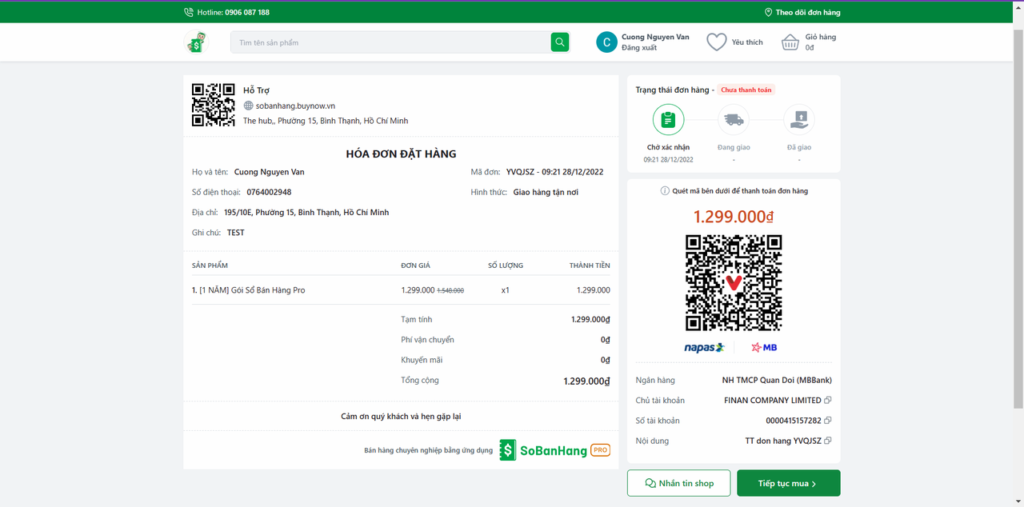This screenshot has width=1024, height=507.
Task: Click the note value TEST
Action: (236, 233)
